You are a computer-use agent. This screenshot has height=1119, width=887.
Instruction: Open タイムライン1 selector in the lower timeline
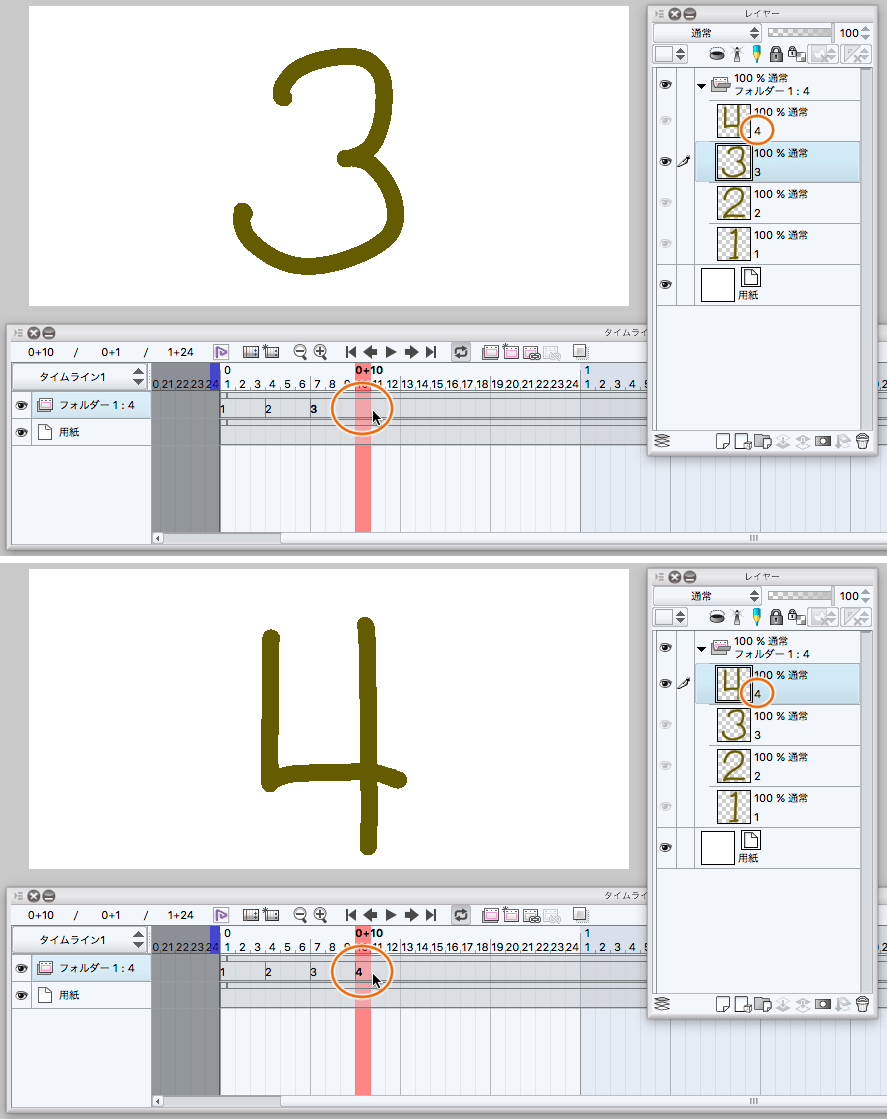138,940
